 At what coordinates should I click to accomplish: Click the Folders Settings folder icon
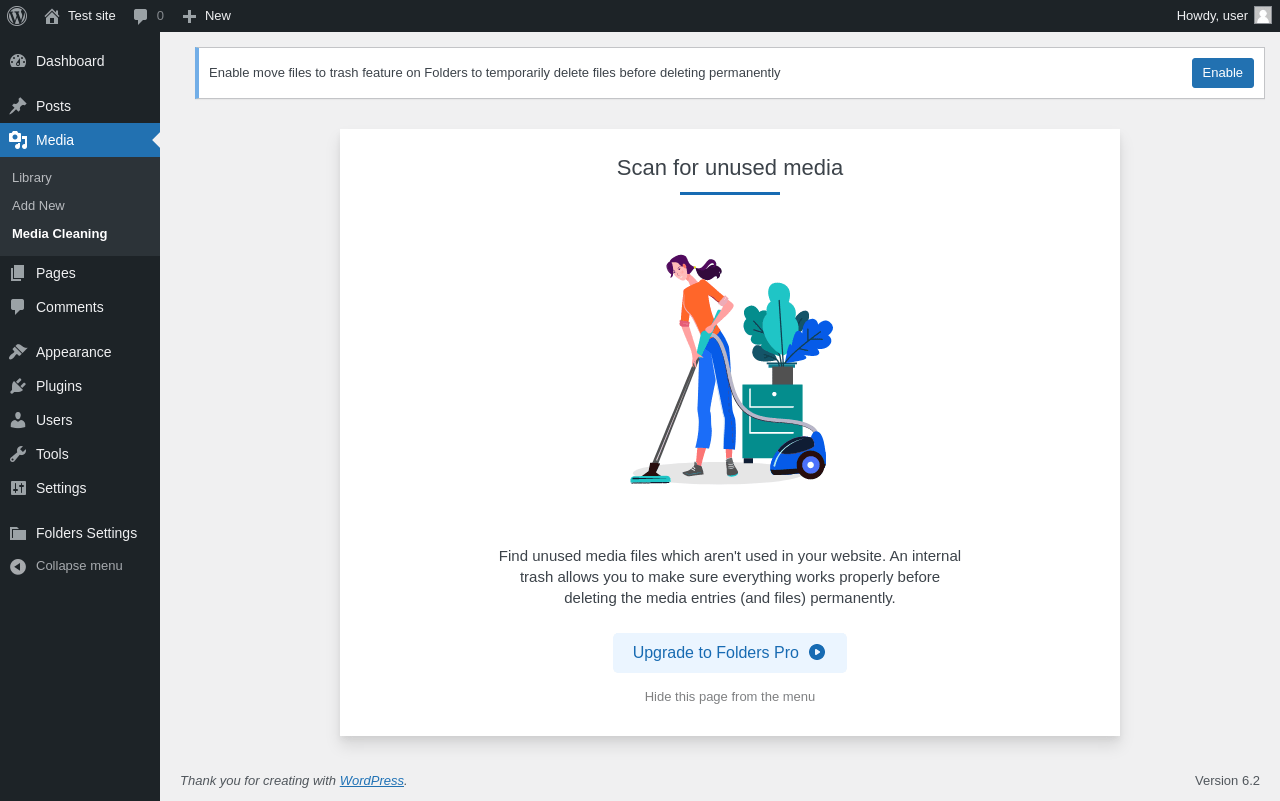(18, 533)
